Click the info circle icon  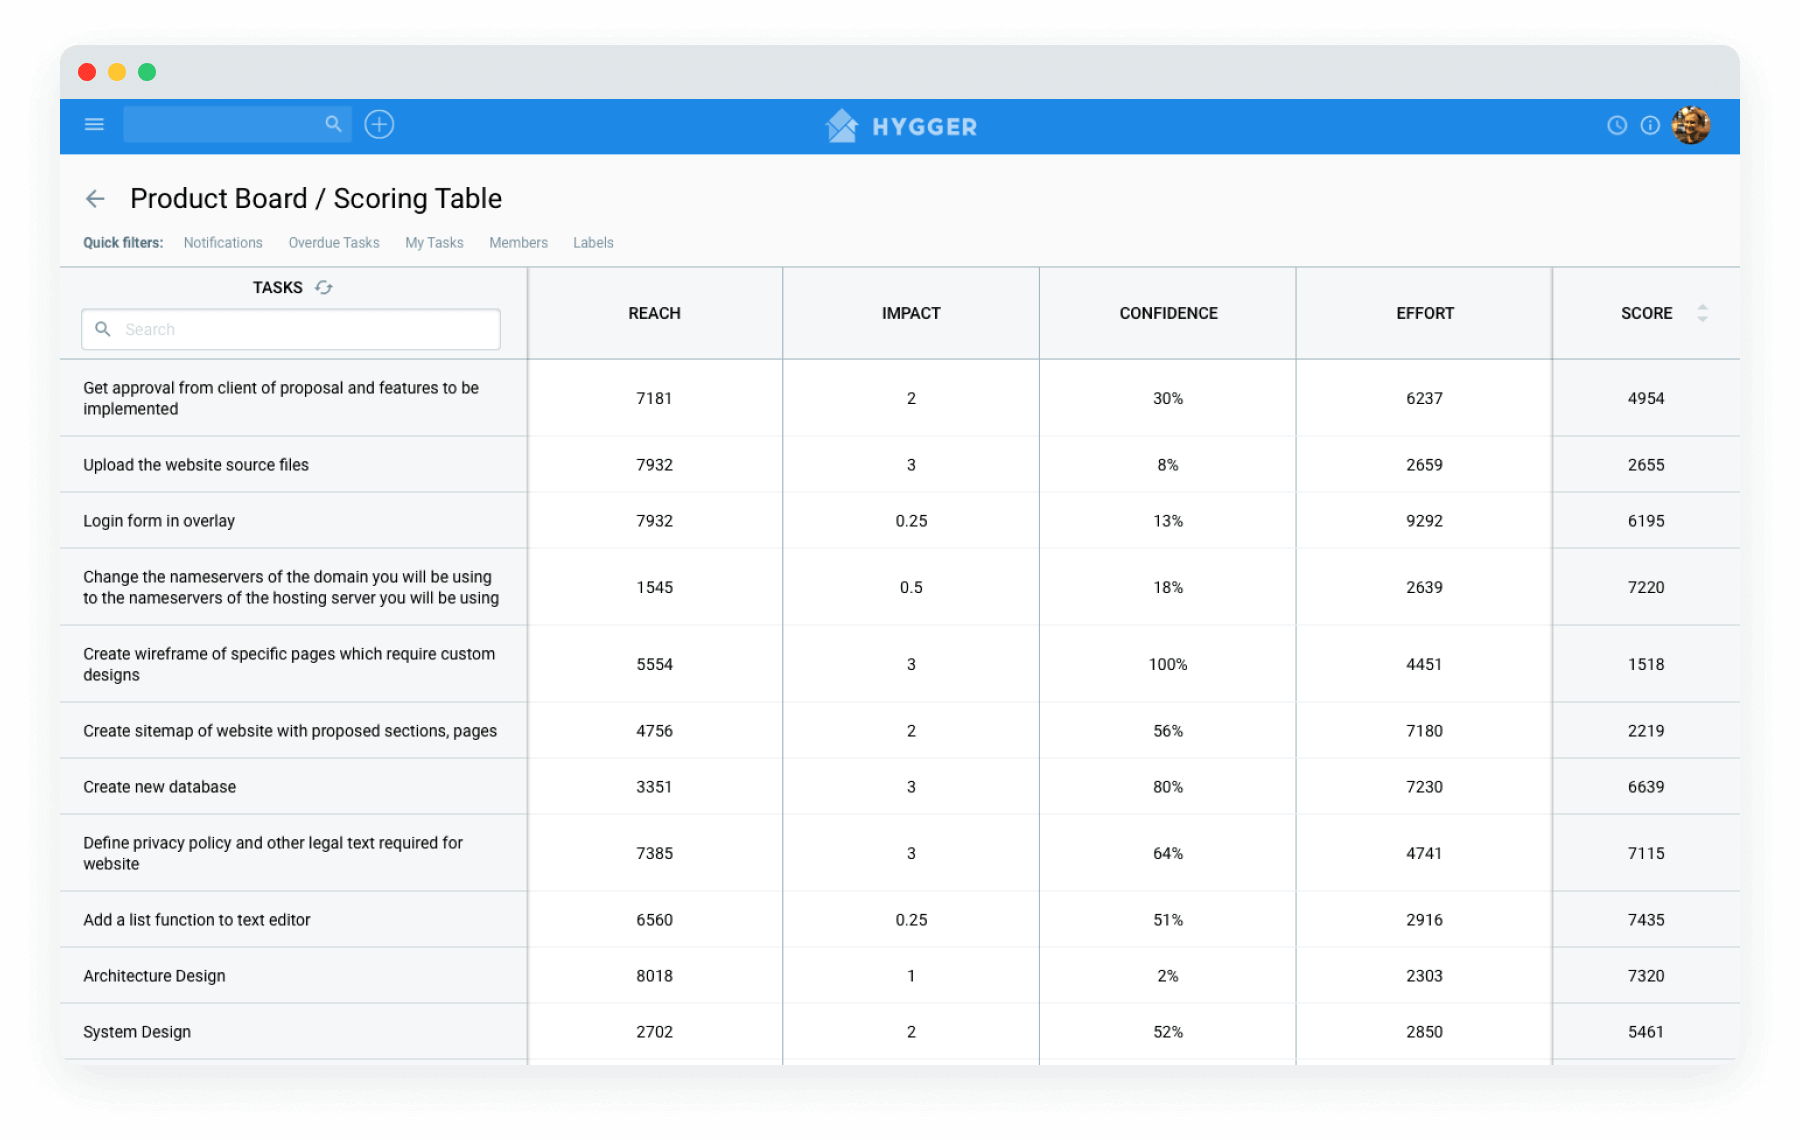pos(1650,126)
